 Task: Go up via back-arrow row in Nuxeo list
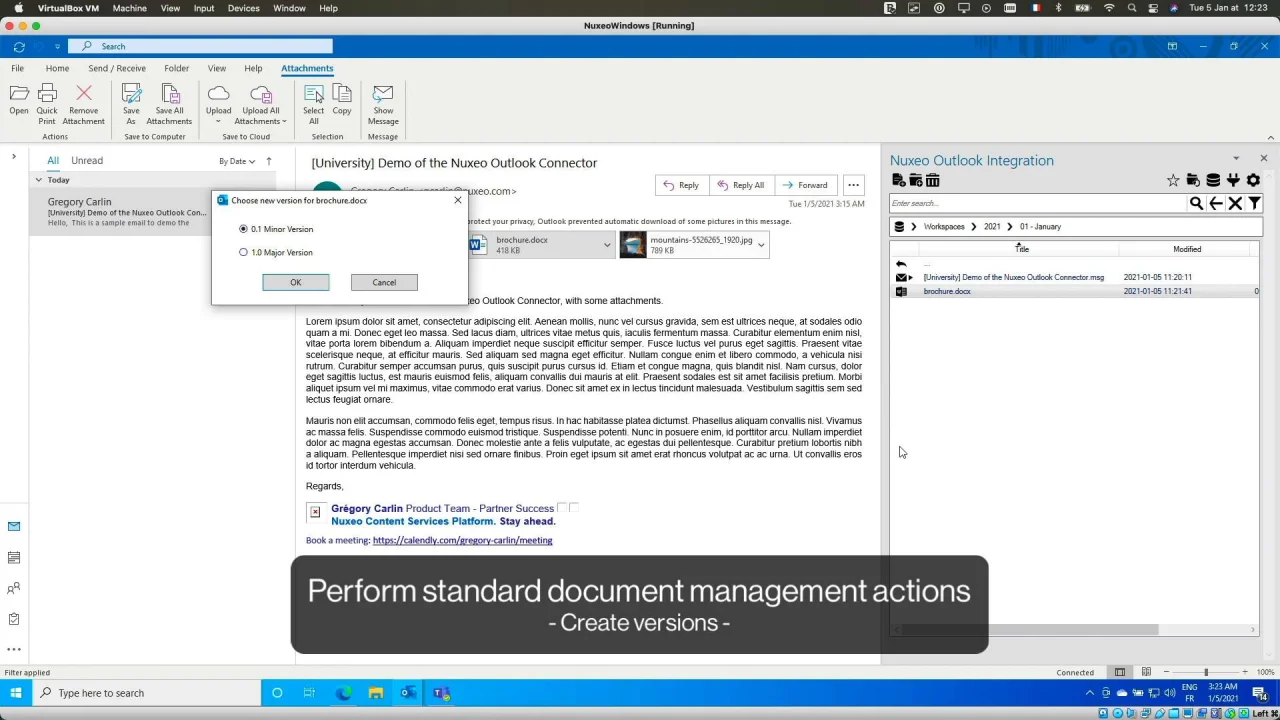(x=901, y=264)
